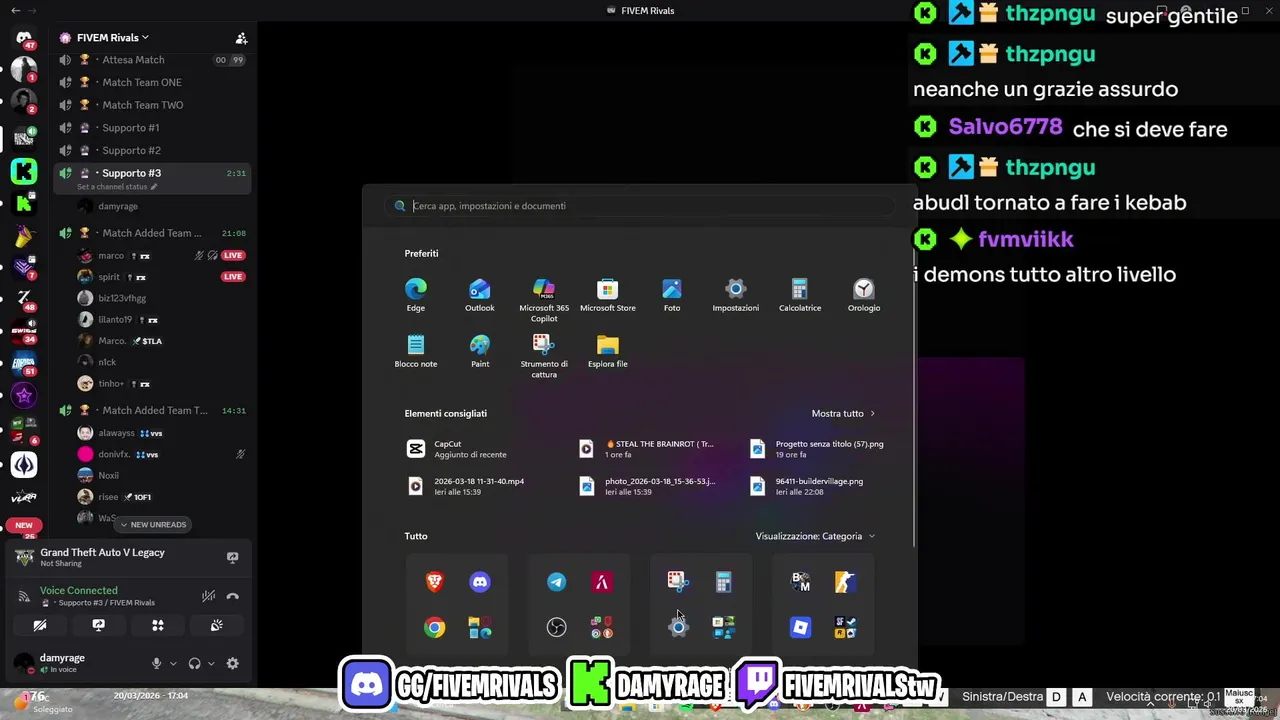Image resolution: width=1280 pixels, height=720 pixels.
Task: Click damyrage user avatar in Discord
Action: tap(23, 663)
